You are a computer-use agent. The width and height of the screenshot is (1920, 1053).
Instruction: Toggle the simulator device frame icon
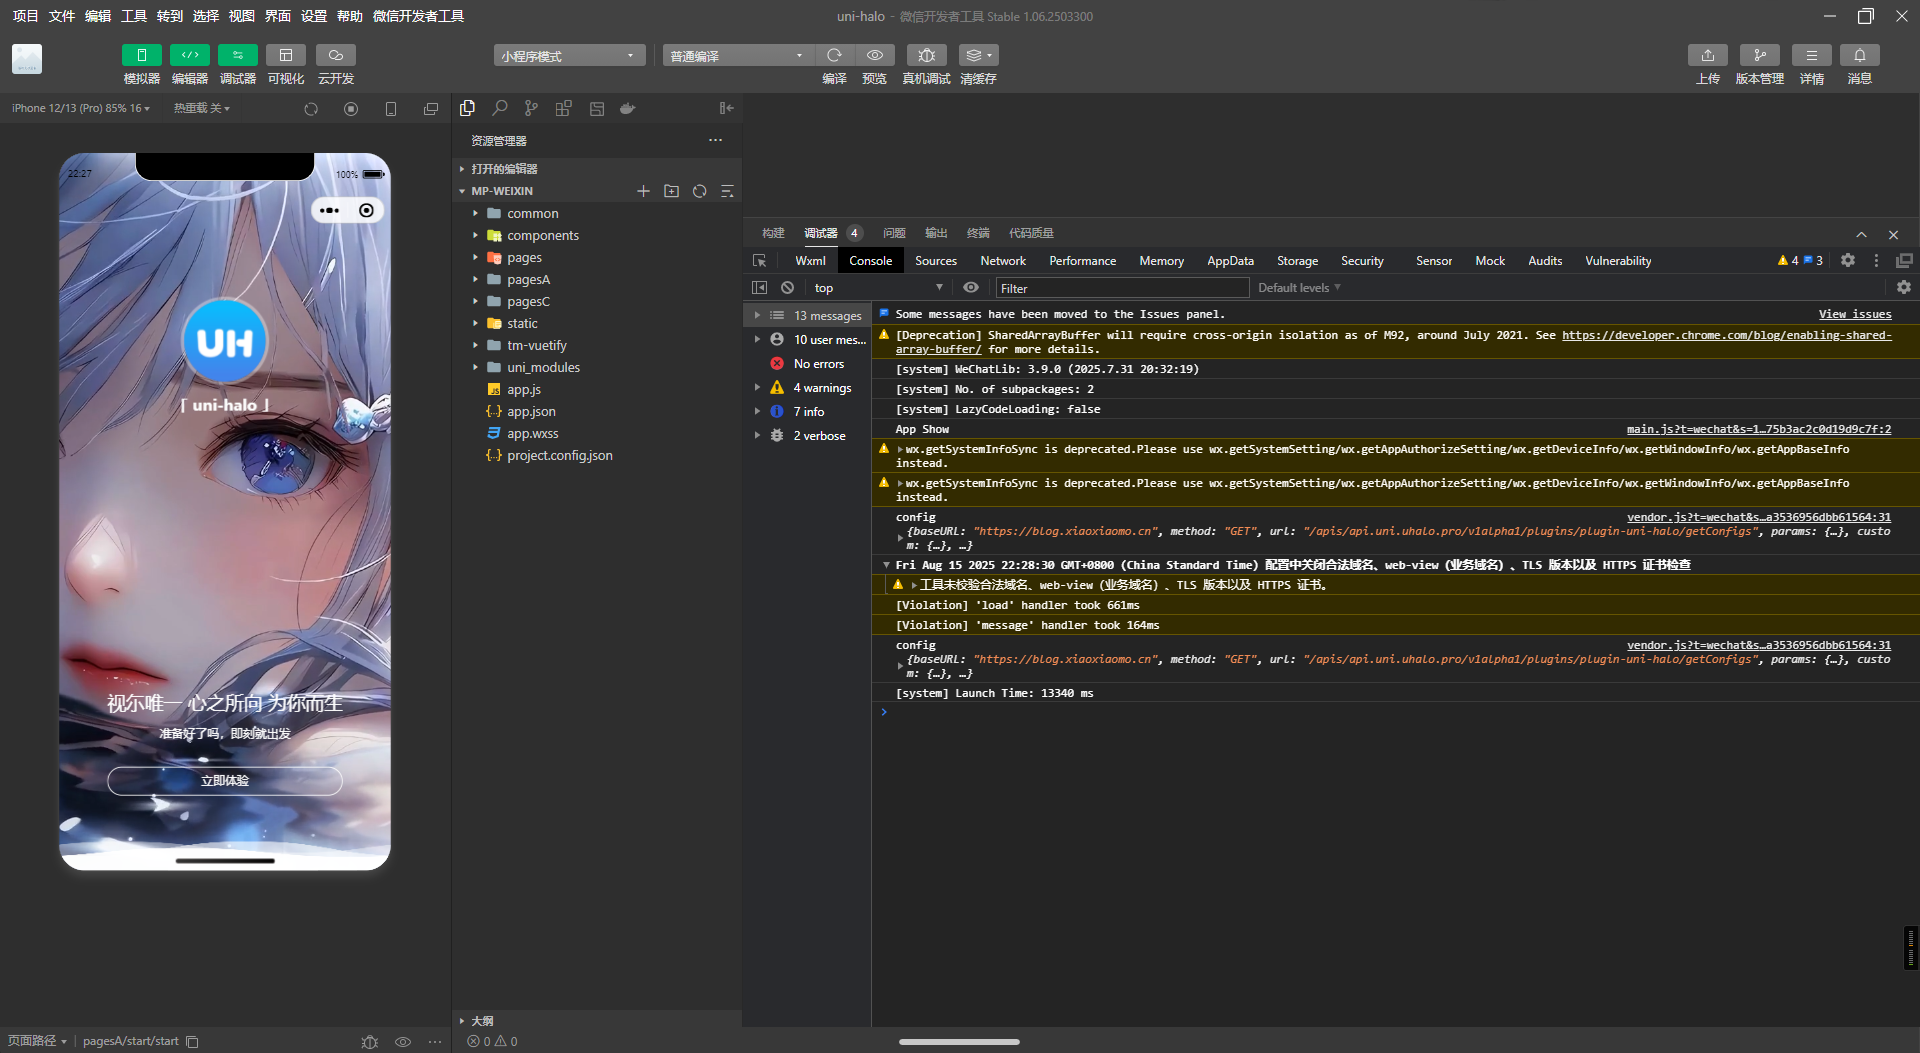[x=391, y=109]
